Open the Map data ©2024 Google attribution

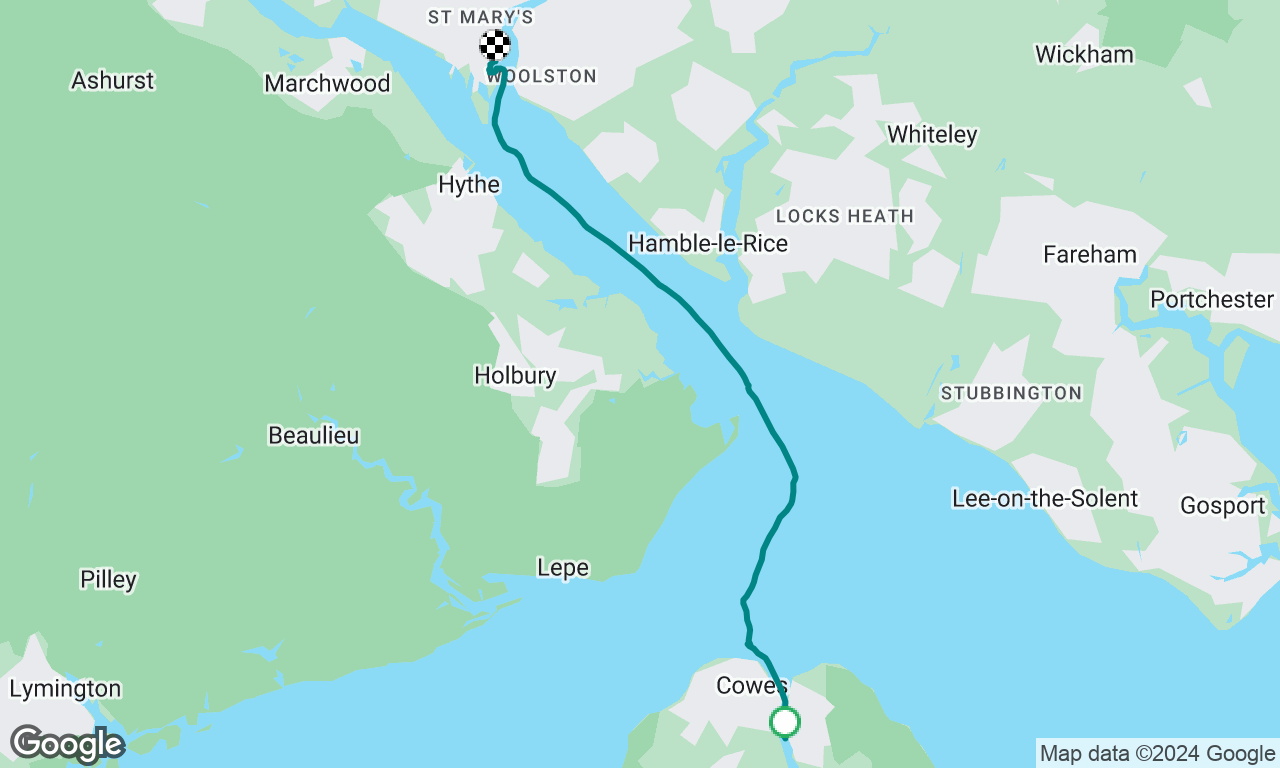(1157, 754)
